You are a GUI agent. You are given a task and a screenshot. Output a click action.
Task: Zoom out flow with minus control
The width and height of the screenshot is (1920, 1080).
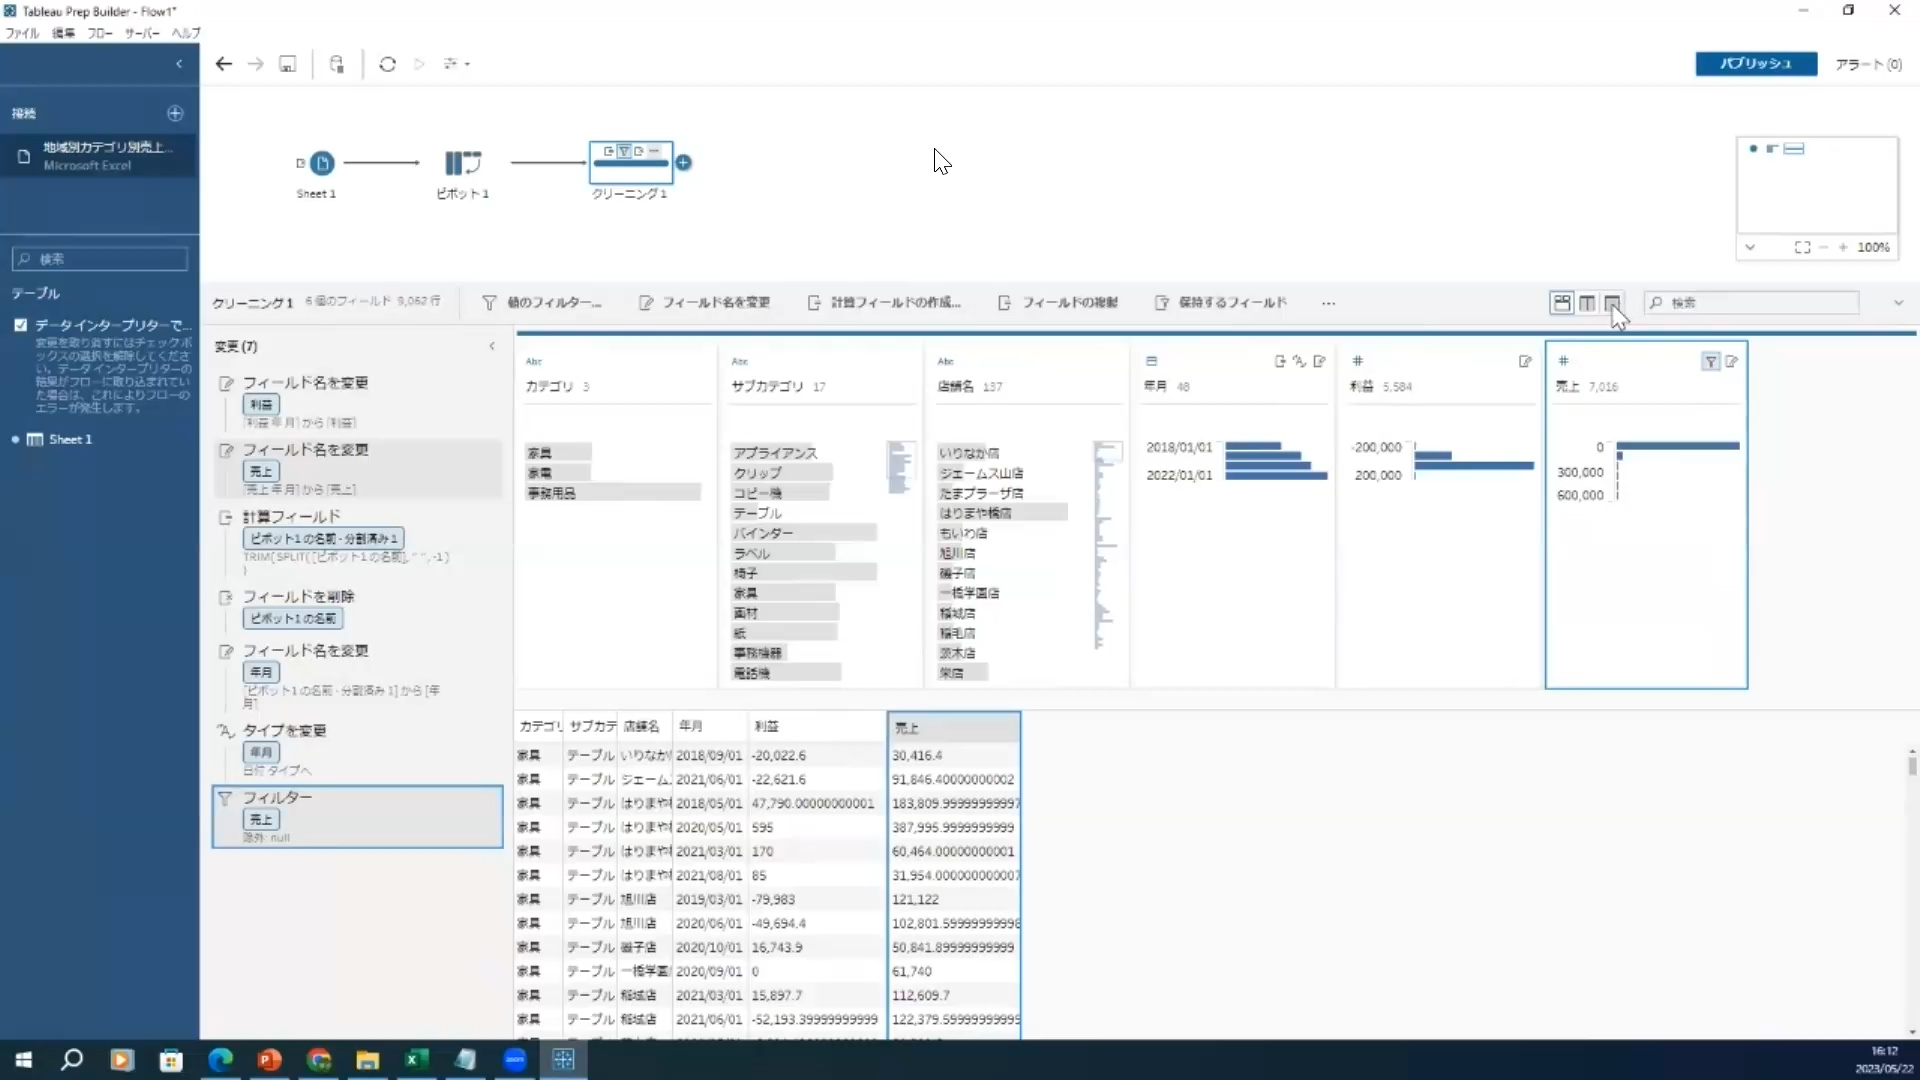click(x=1824, y=247)
